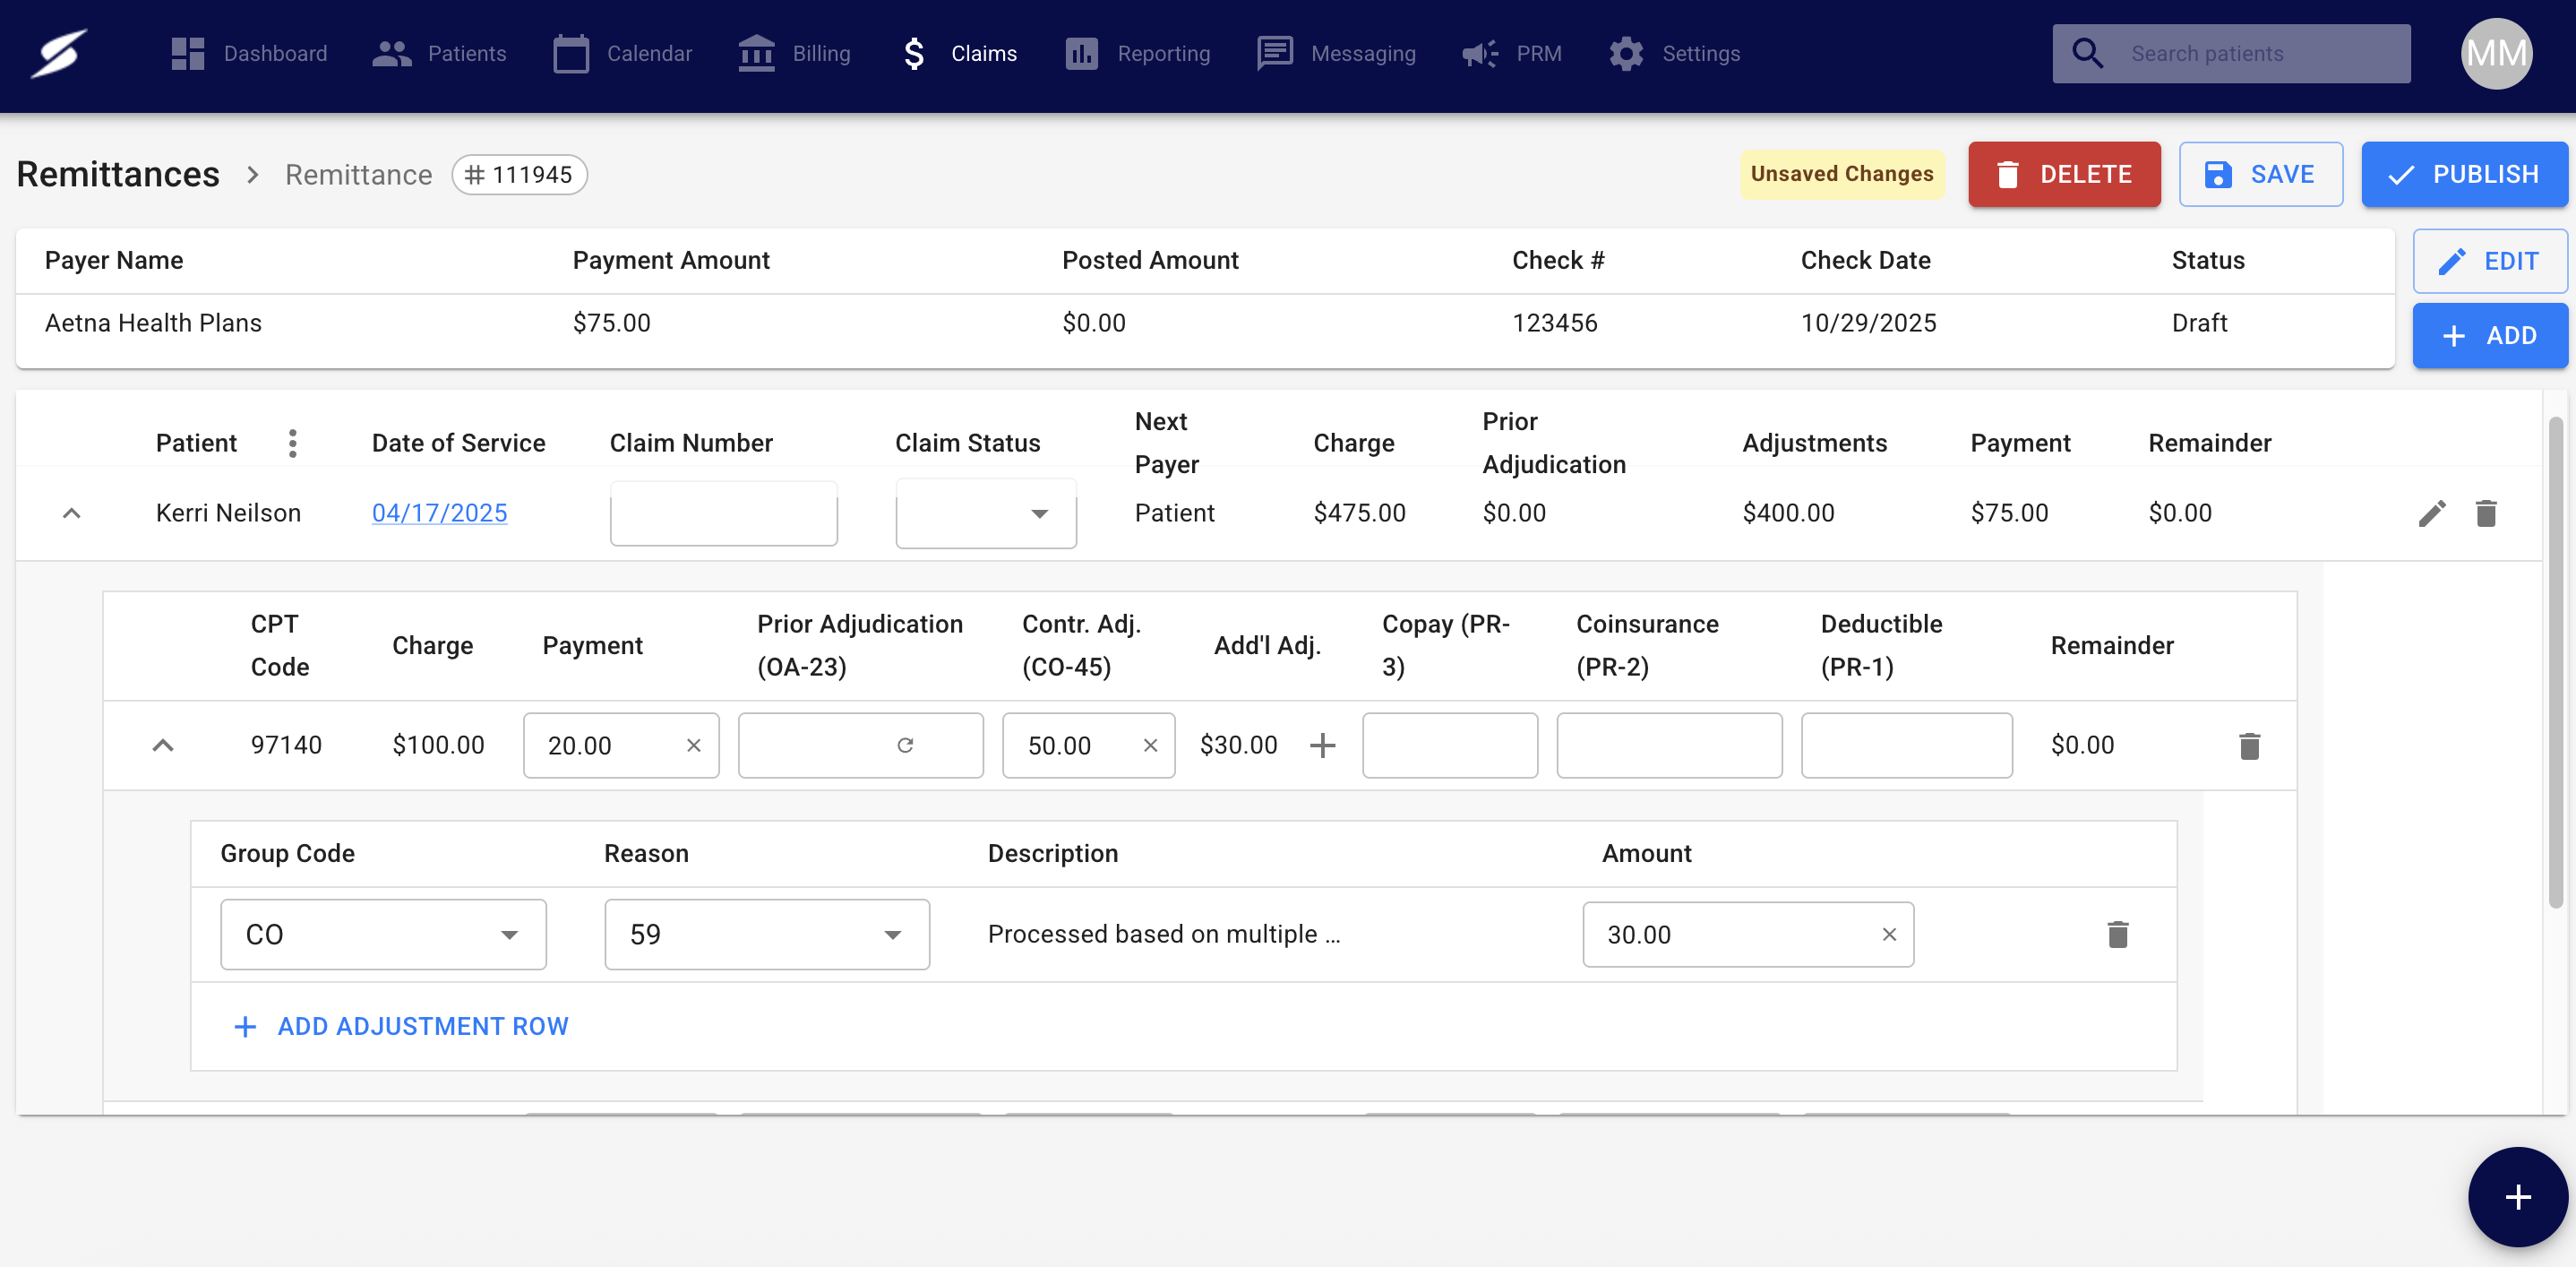The image size is (2576, 1267).
Task: Clear the 30.00 Amount field
Action: click(1888, 934)
